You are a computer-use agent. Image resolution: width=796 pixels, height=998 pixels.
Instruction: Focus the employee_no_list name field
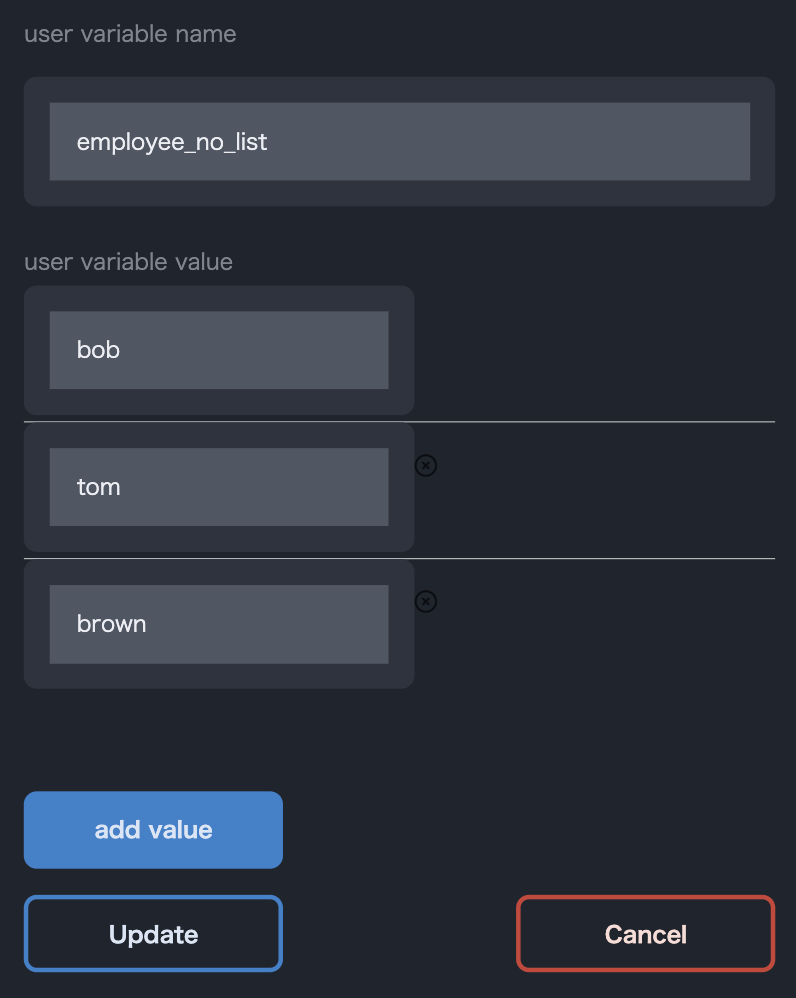pos(399,142)
